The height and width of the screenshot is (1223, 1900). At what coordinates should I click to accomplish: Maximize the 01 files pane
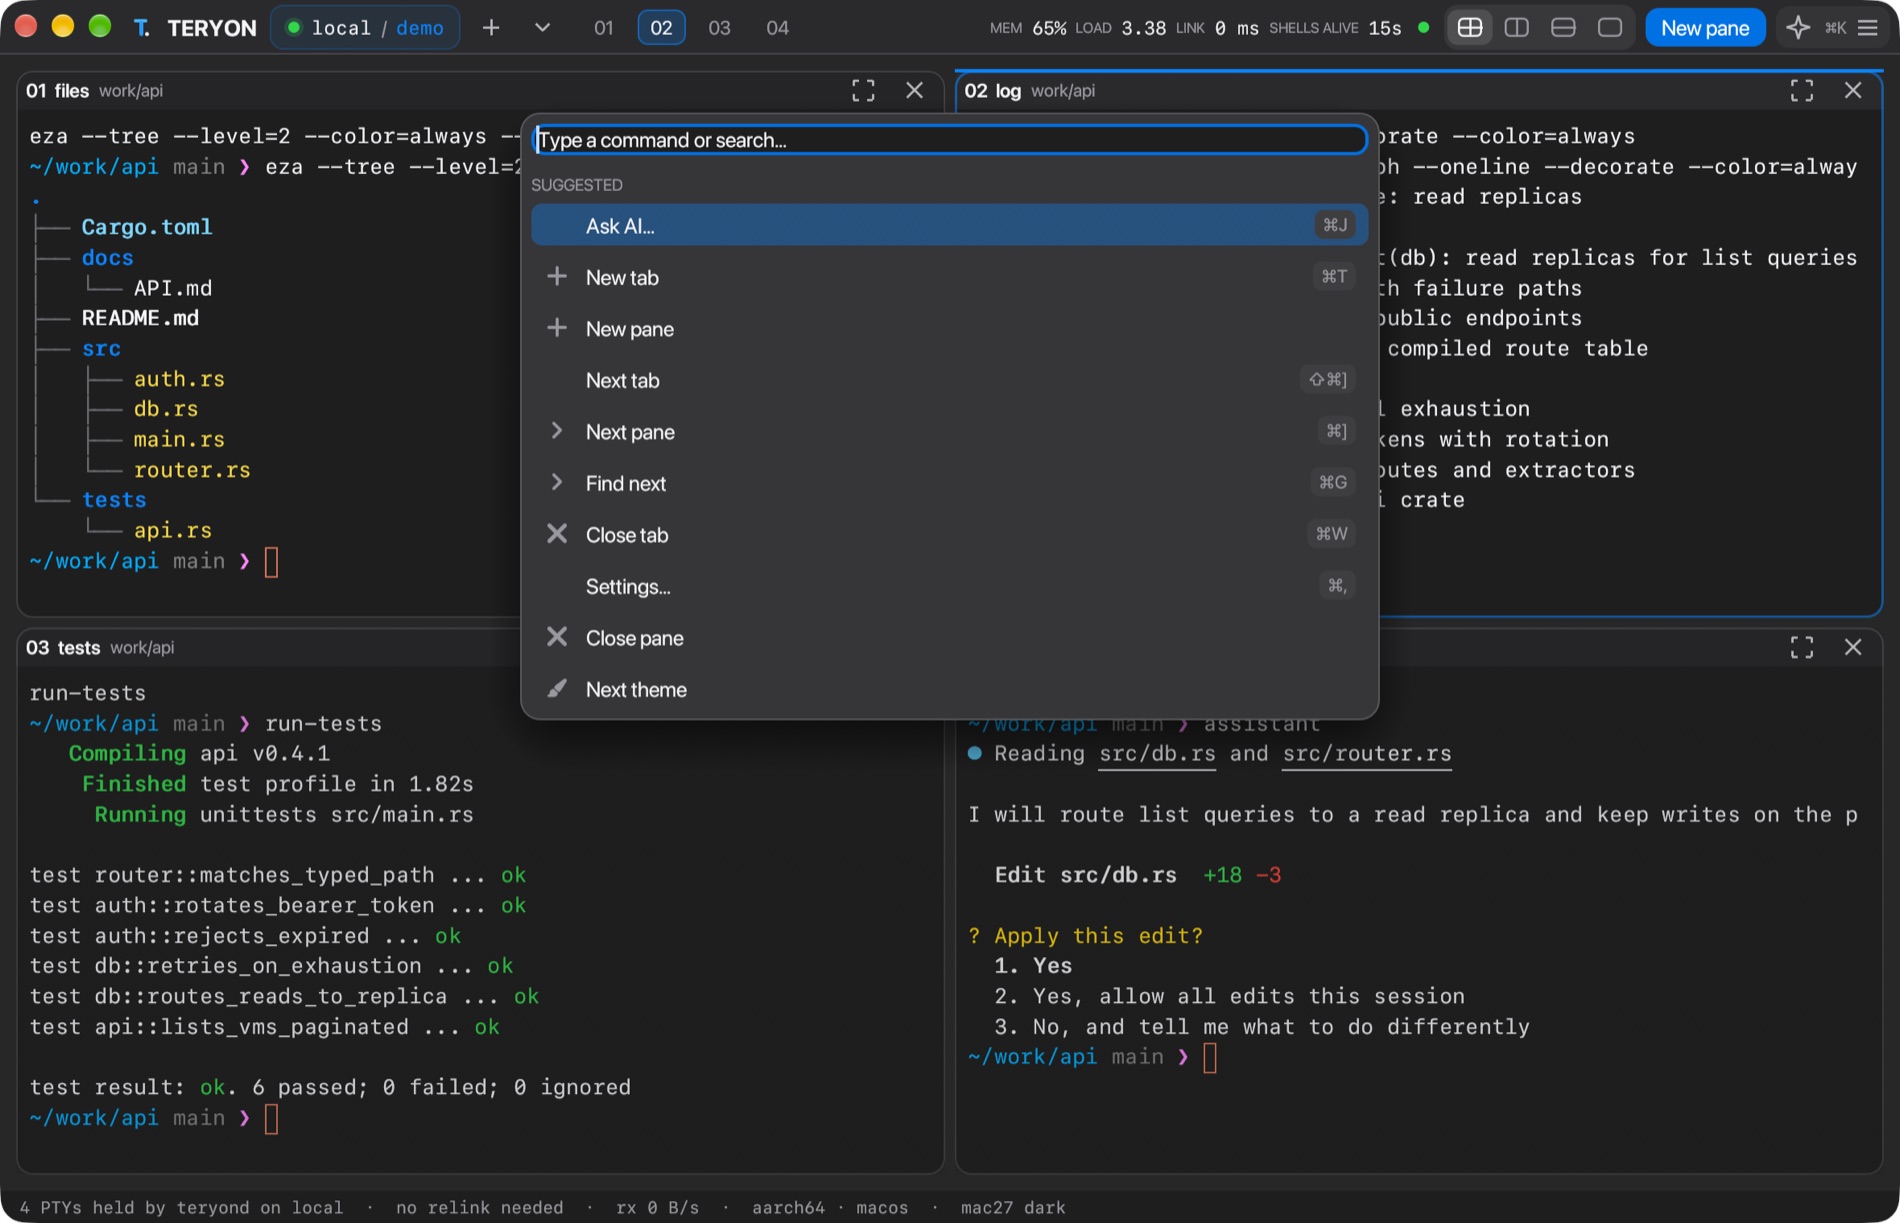point(863,91)
